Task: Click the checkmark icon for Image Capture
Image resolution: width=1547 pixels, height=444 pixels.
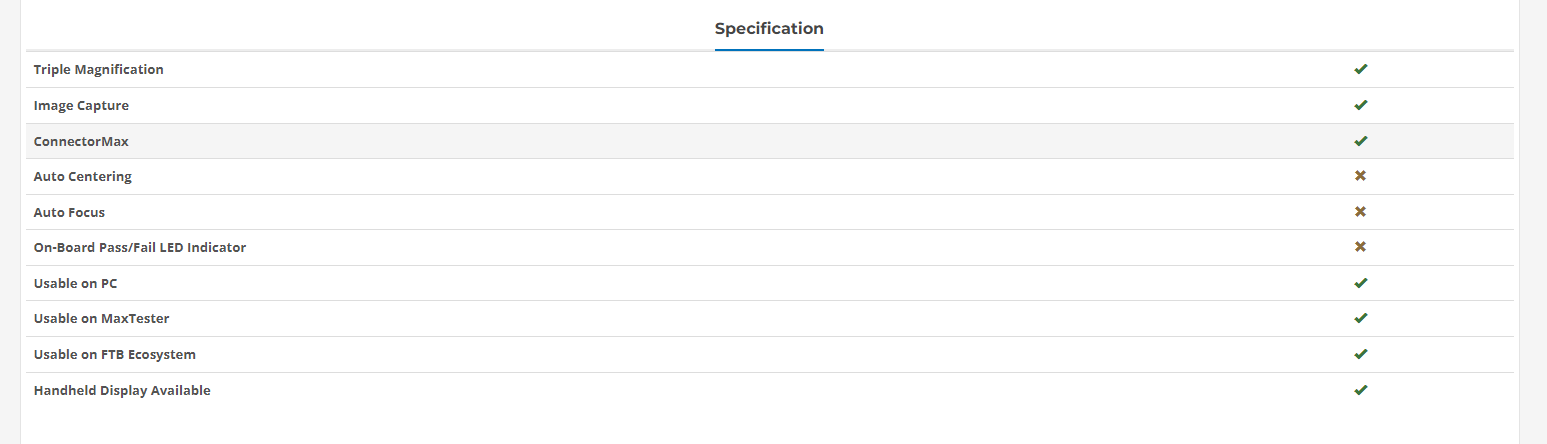Action: coord(1360,105)
